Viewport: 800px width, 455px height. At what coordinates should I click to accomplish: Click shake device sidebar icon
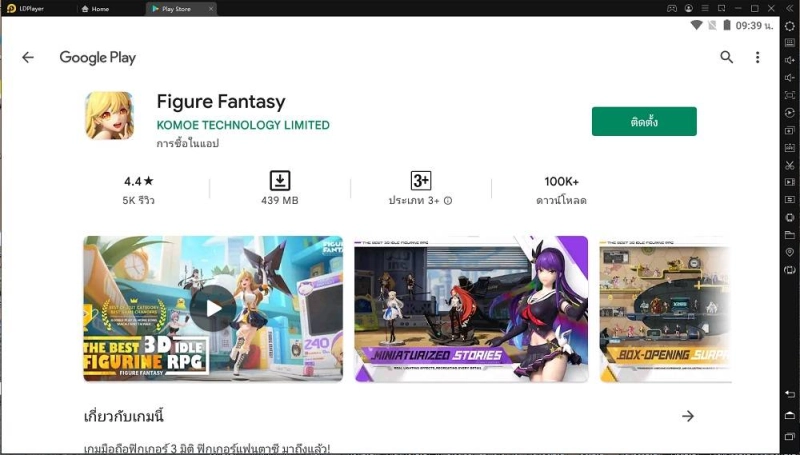click(x=789, y=218)
